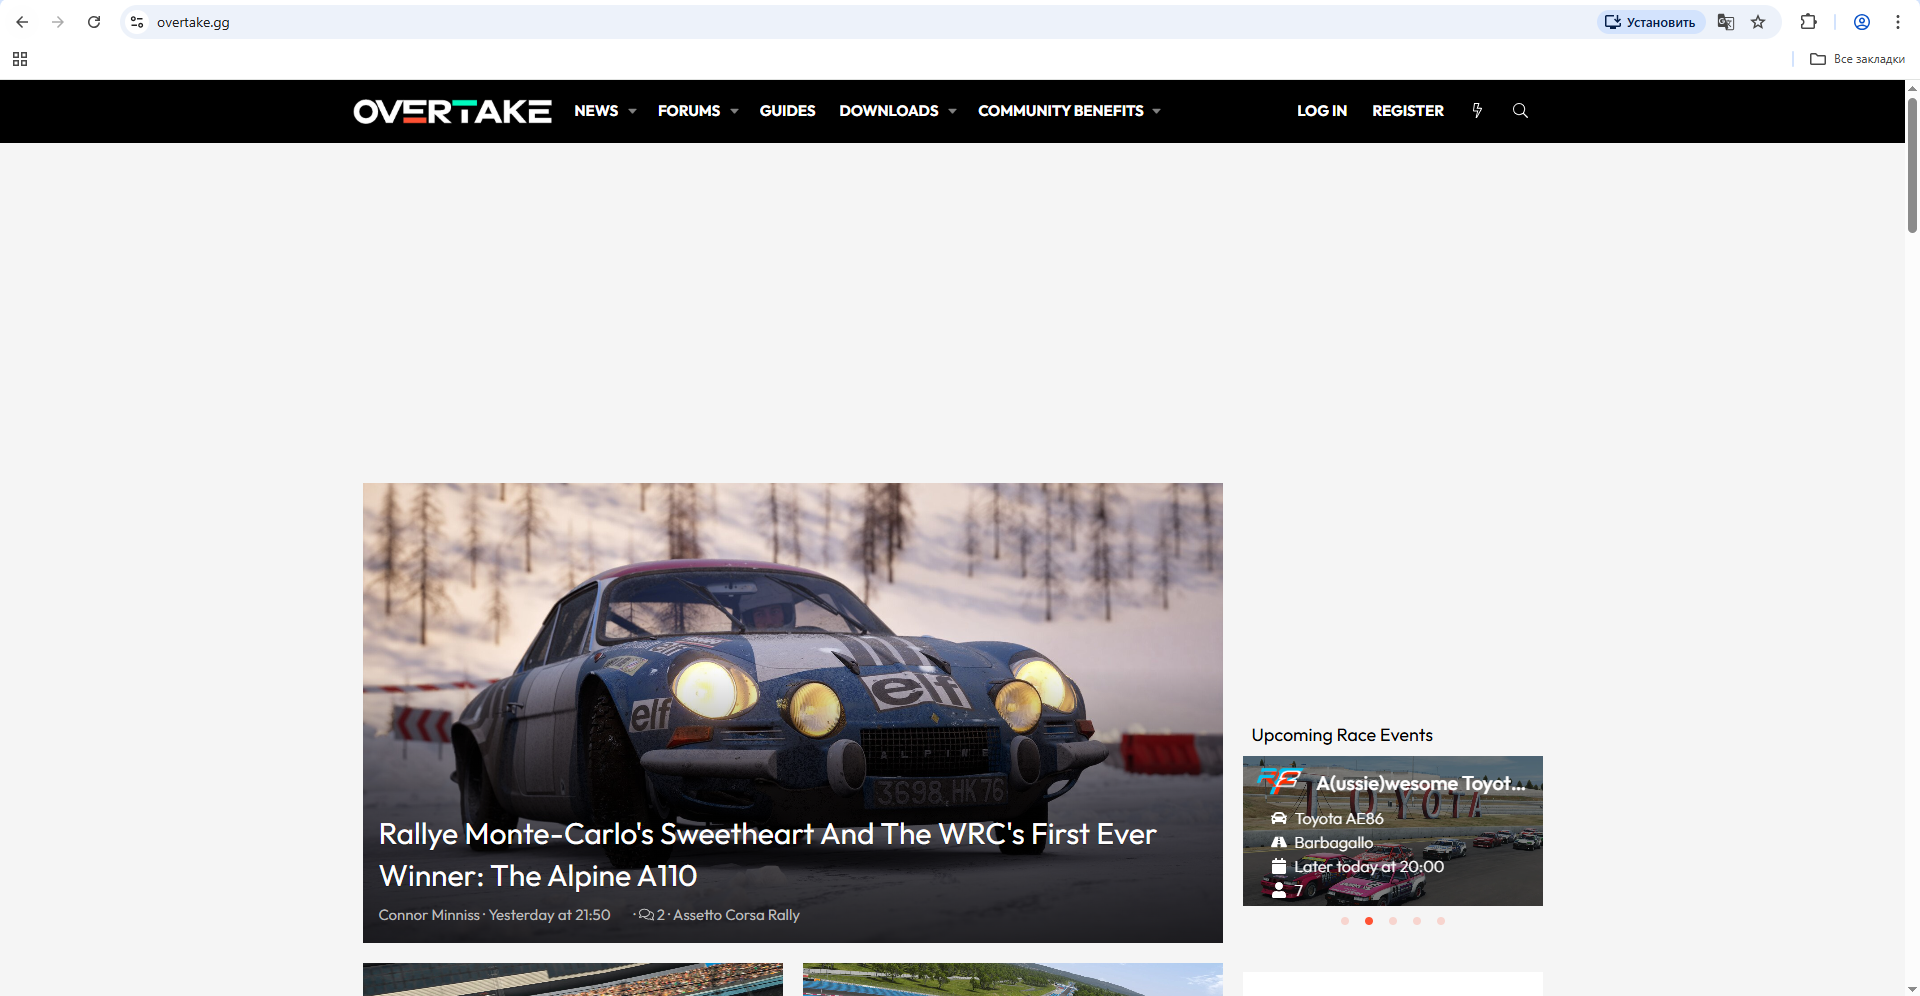Open the COMMUNITY BENEFITS menu item
The height and width of the screenshot is (996, 1920).
coord(1061,111)
